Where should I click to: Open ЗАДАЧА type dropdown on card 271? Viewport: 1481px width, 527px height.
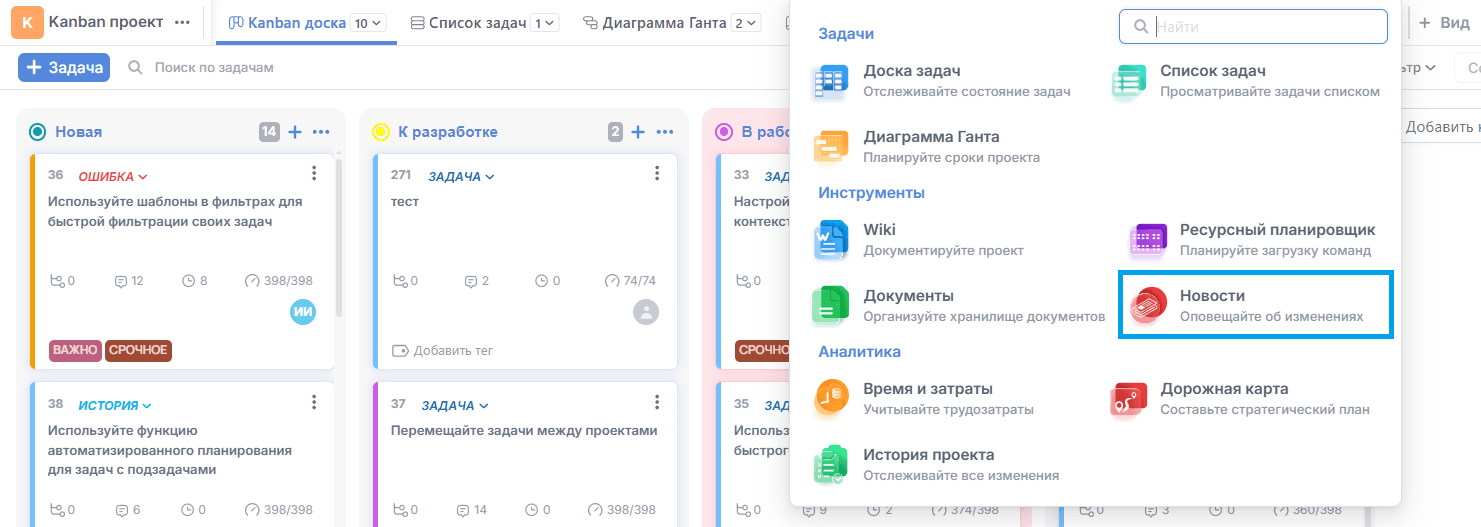[461, 177]
